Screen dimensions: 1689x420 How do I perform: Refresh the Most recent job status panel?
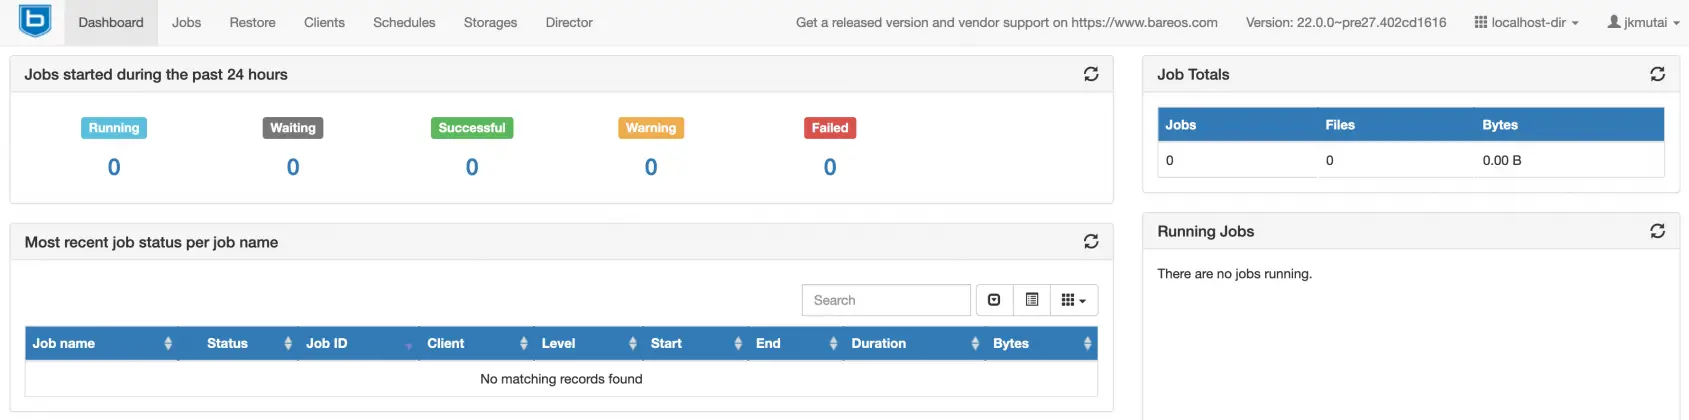click(1091, 242)
